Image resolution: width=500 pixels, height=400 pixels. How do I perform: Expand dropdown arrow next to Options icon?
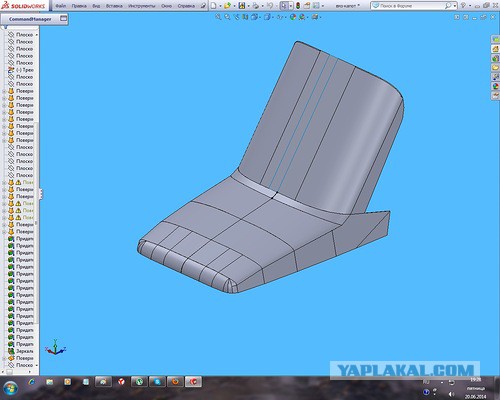322,6
